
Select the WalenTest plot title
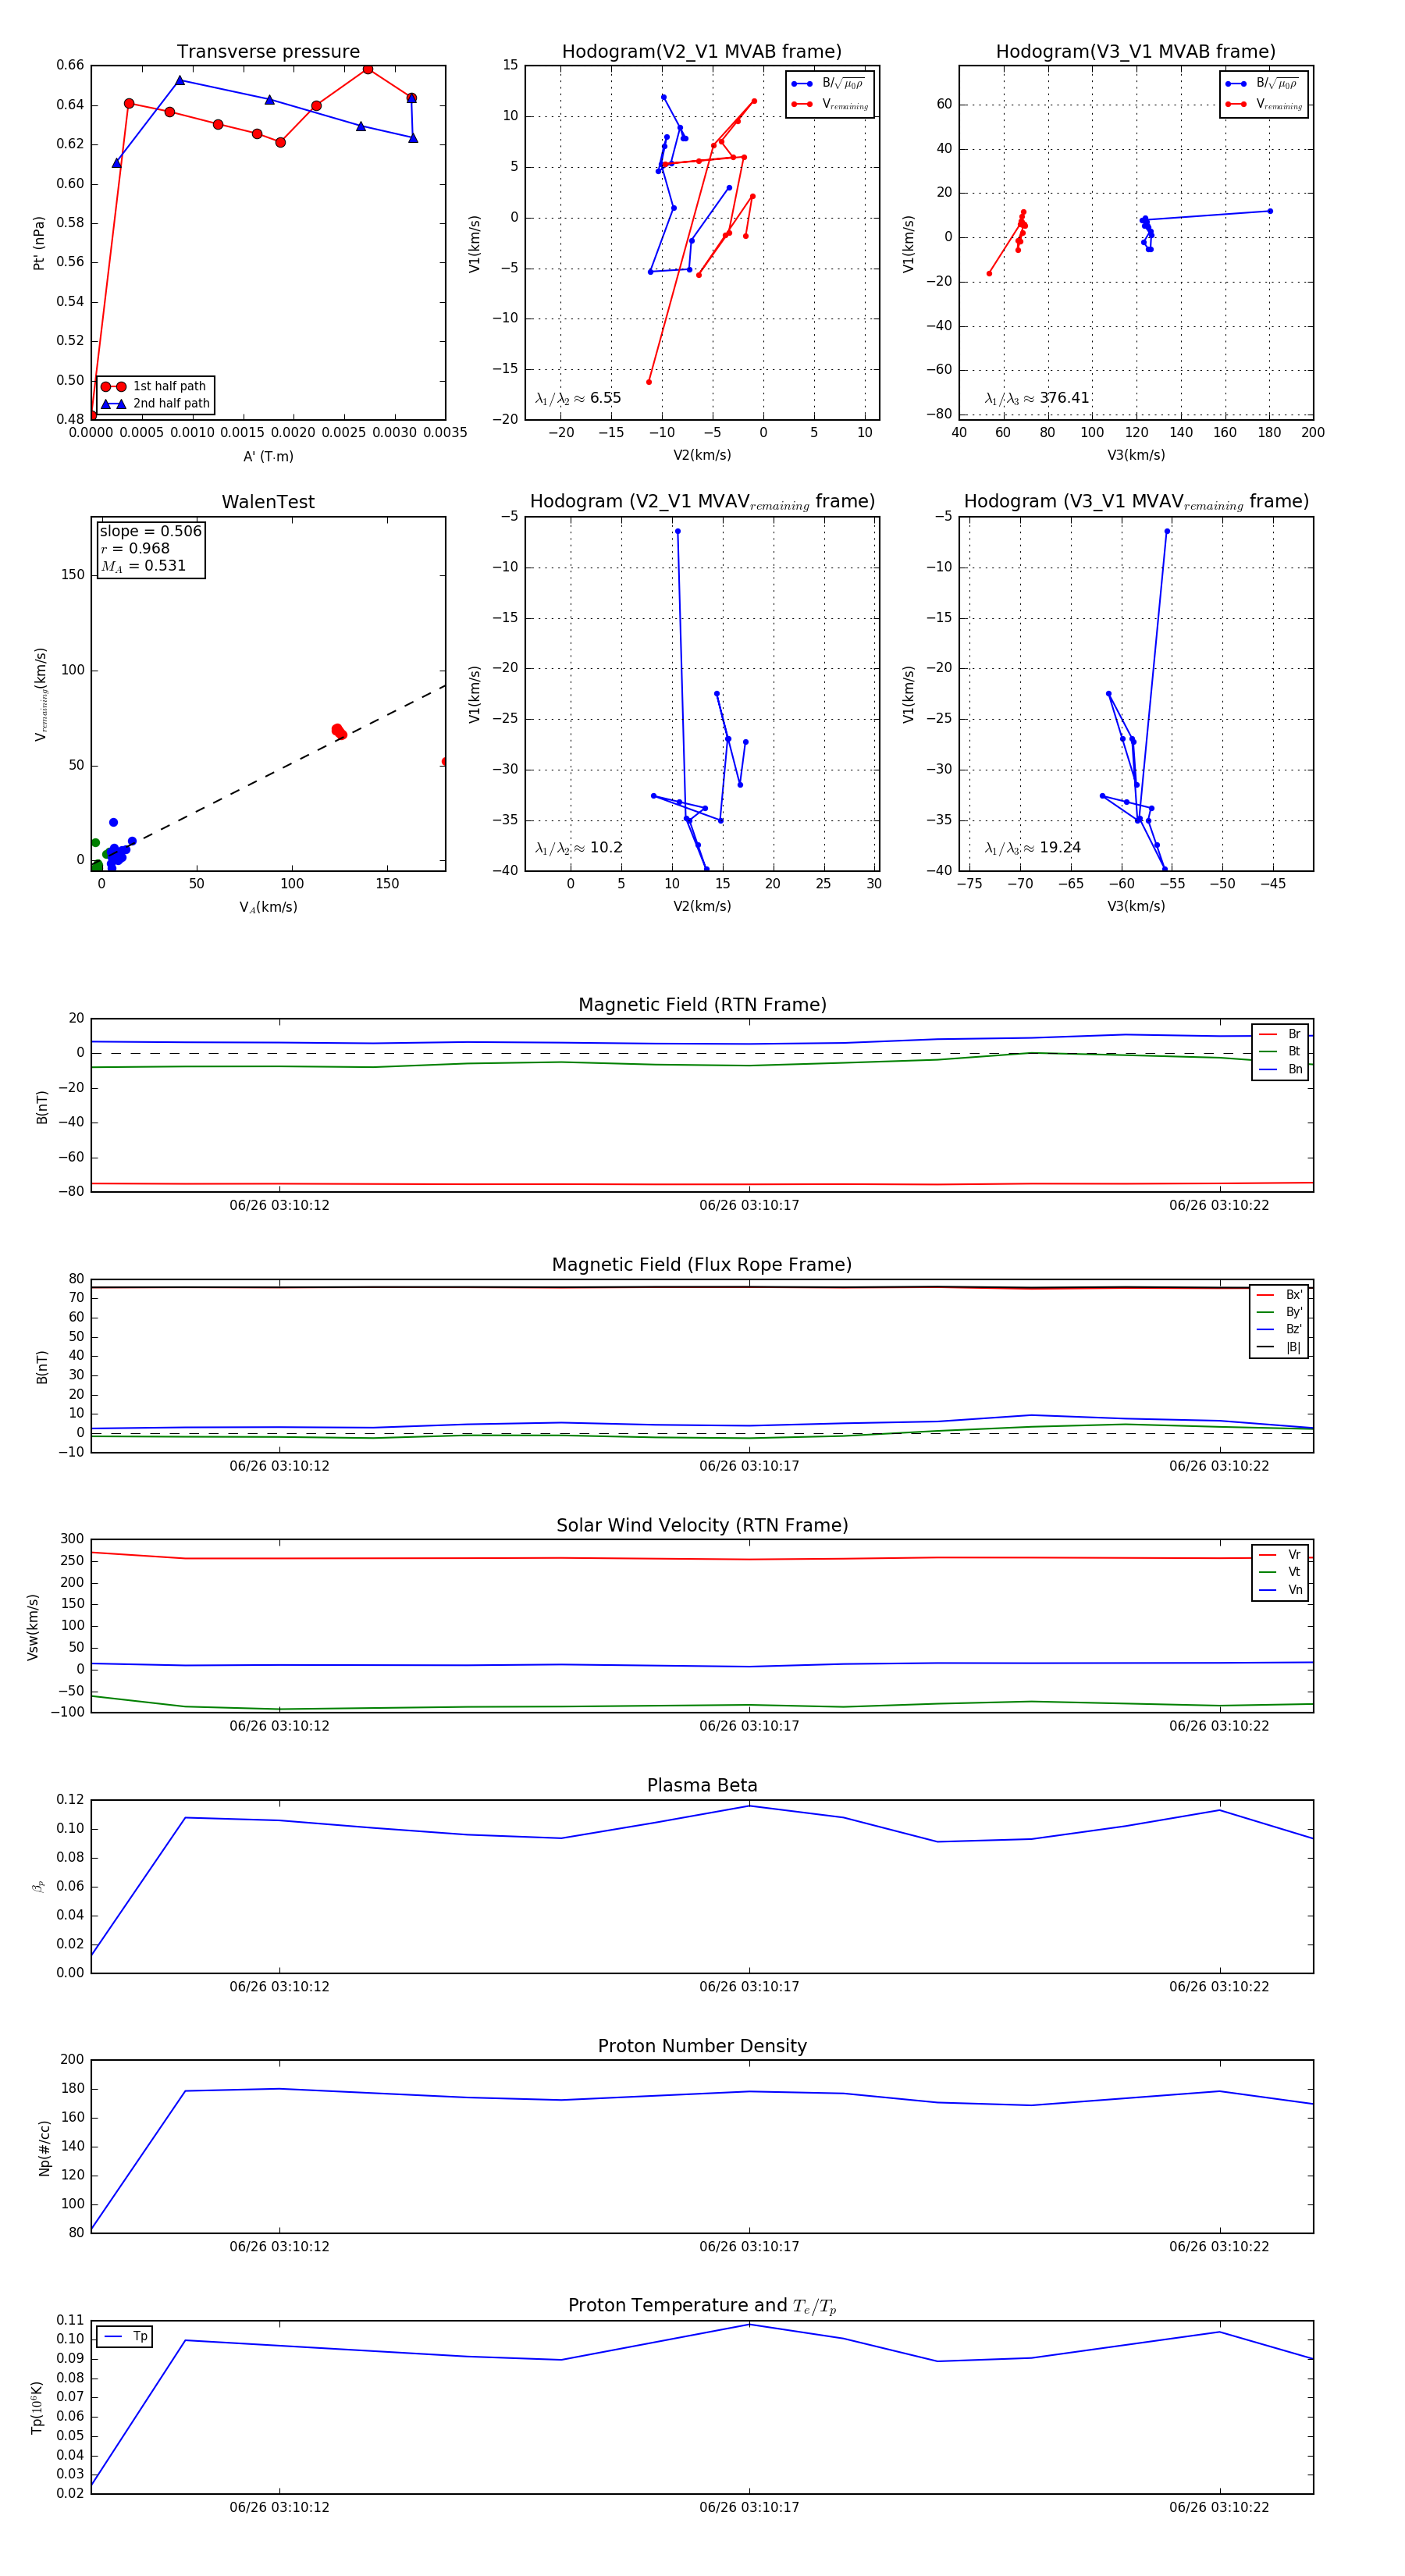268,502
